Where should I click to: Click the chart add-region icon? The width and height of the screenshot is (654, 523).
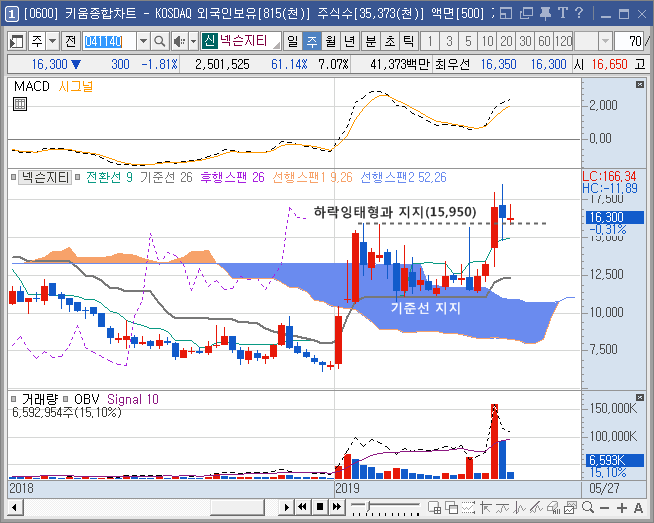435,508
